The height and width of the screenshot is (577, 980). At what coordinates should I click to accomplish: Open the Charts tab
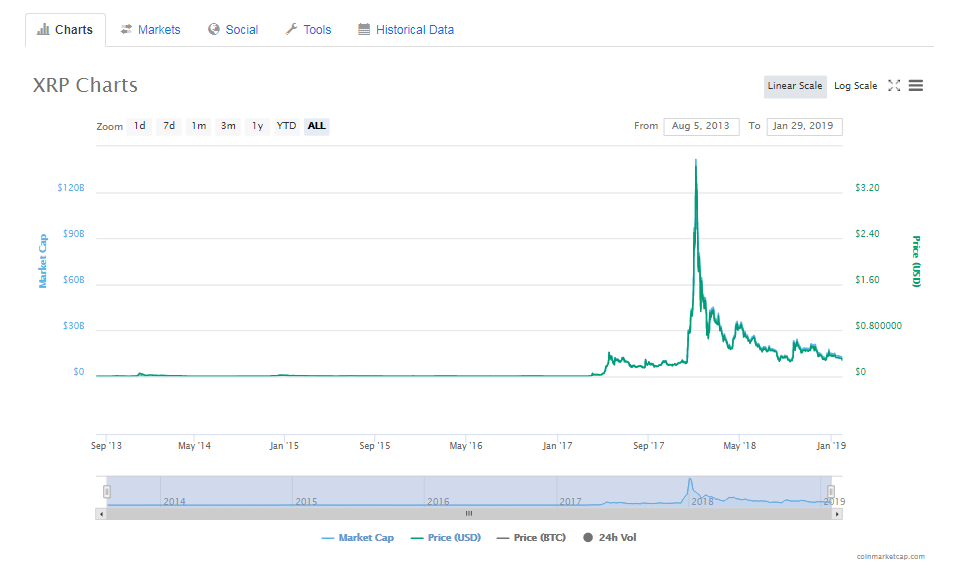coord(65,29)
